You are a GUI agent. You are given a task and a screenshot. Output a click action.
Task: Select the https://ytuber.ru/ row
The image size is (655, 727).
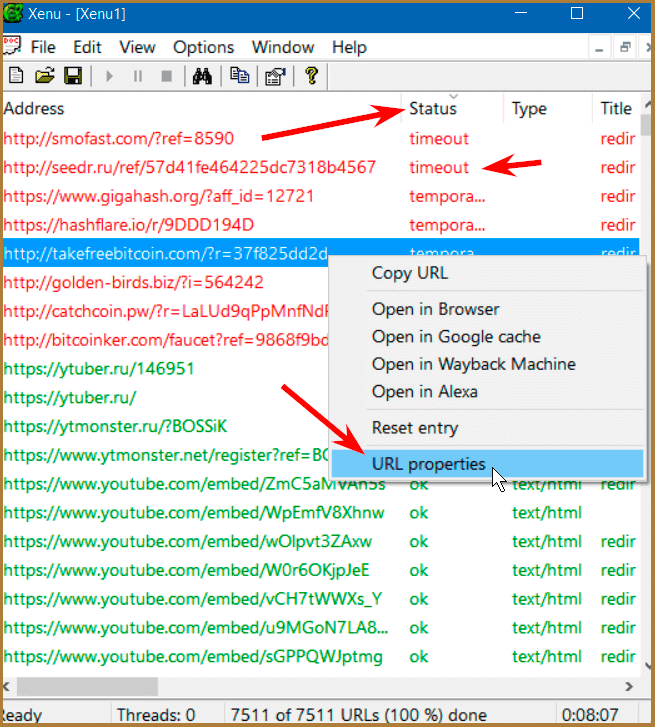tap(167, 397)
